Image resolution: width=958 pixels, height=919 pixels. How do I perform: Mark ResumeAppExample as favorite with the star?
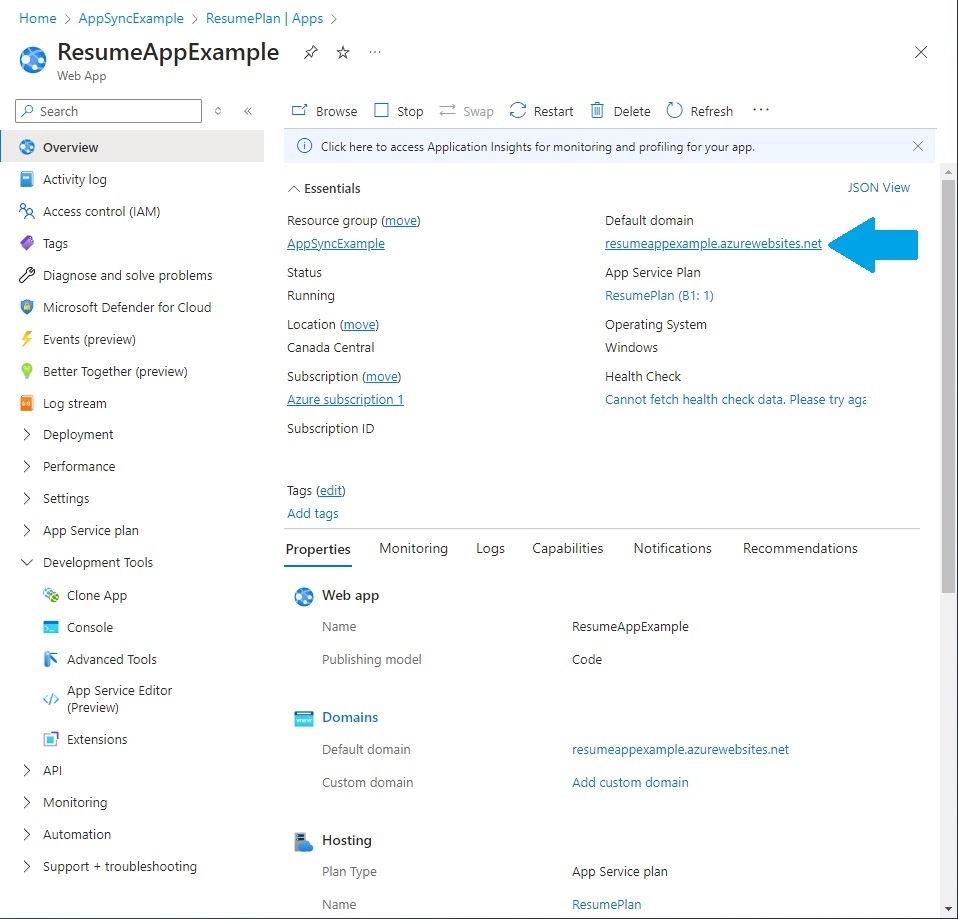coord(343,53)
